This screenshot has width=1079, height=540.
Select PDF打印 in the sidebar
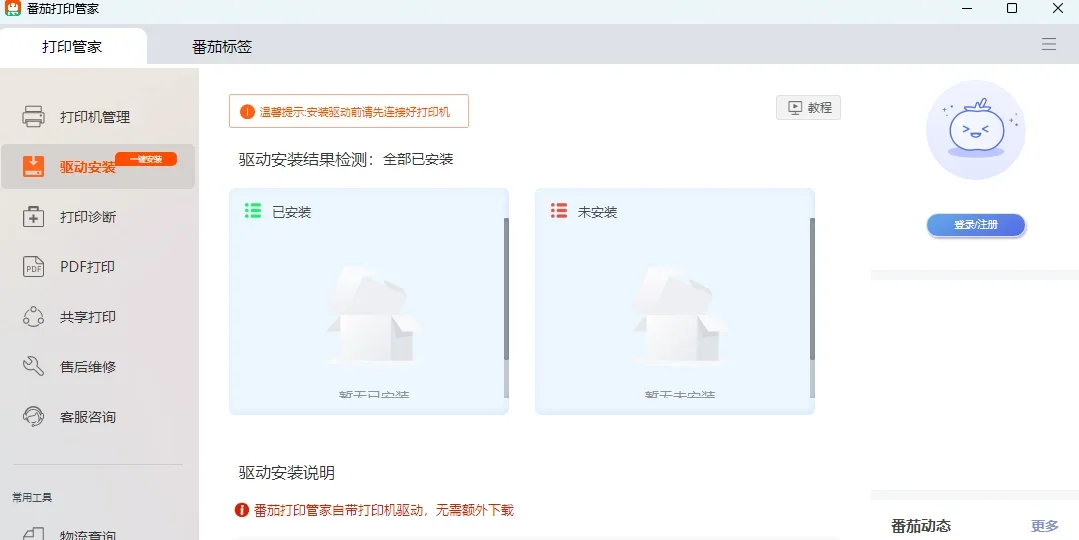pos(98,267)
